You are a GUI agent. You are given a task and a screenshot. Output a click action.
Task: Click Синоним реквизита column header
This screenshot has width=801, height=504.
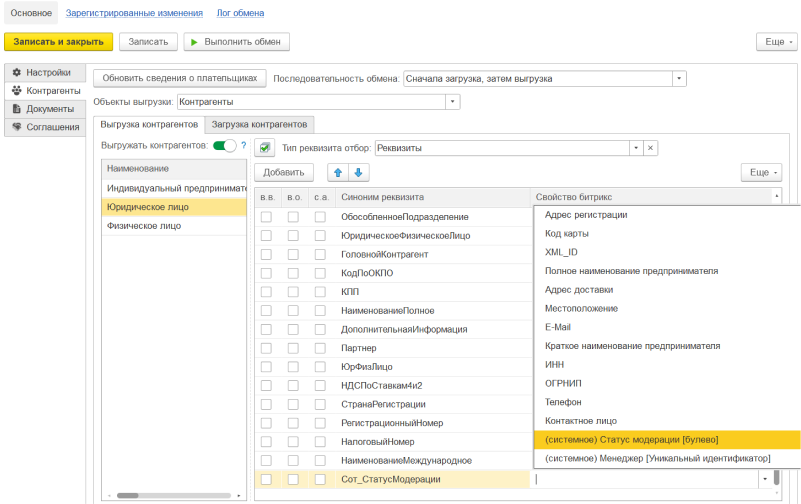pyautogui.click(x=433, y=197)
